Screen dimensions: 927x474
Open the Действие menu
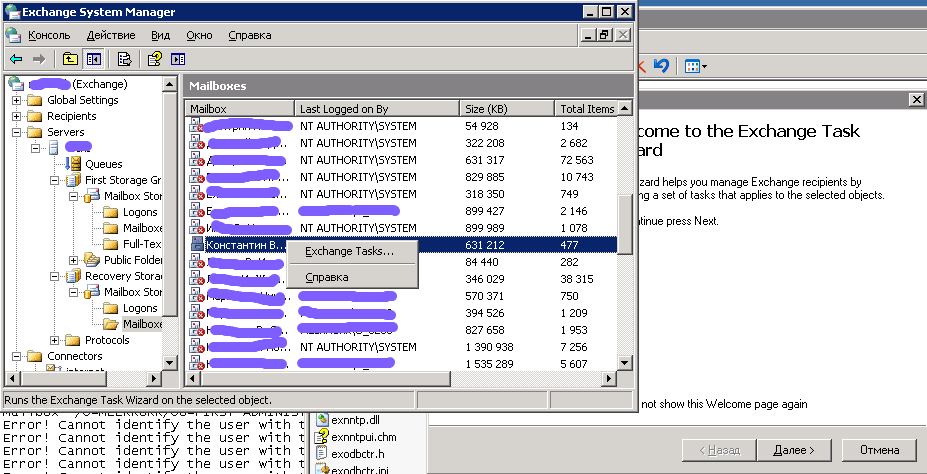point(111,35)
